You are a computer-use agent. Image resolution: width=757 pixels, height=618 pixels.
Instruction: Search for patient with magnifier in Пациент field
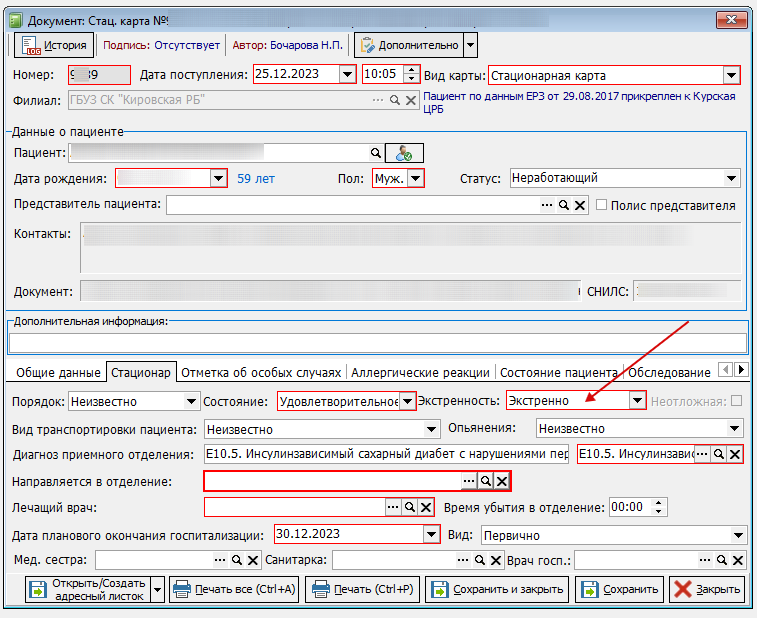pyautogui.click(x=375, y=153)
